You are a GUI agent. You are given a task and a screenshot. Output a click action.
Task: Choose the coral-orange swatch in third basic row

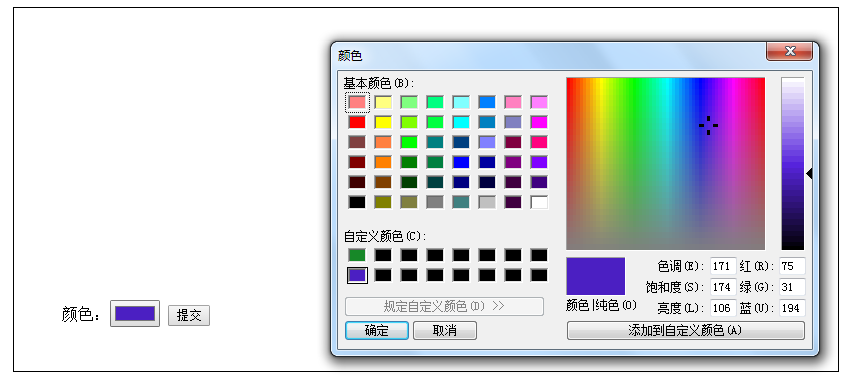[x=383, y=142]
